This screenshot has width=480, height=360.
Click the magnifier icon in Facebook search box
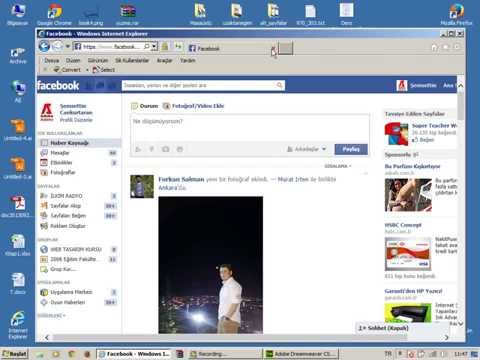[280, 86]
